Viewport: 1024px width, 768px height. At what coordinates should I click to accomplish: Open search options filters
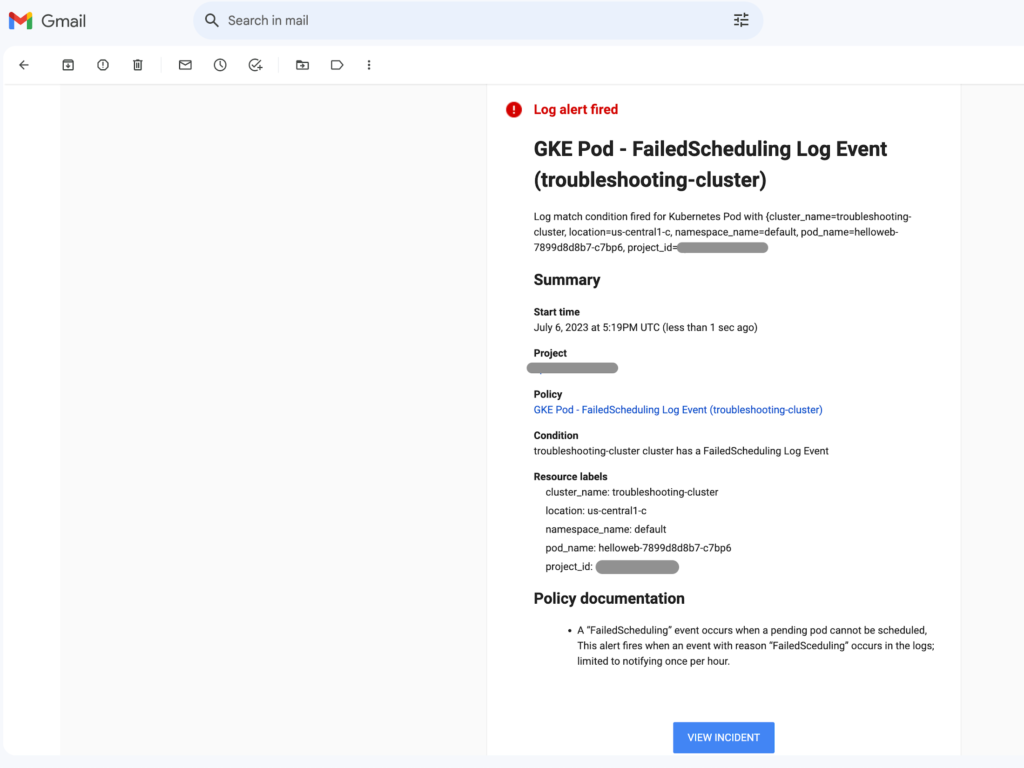click(740, 20)
